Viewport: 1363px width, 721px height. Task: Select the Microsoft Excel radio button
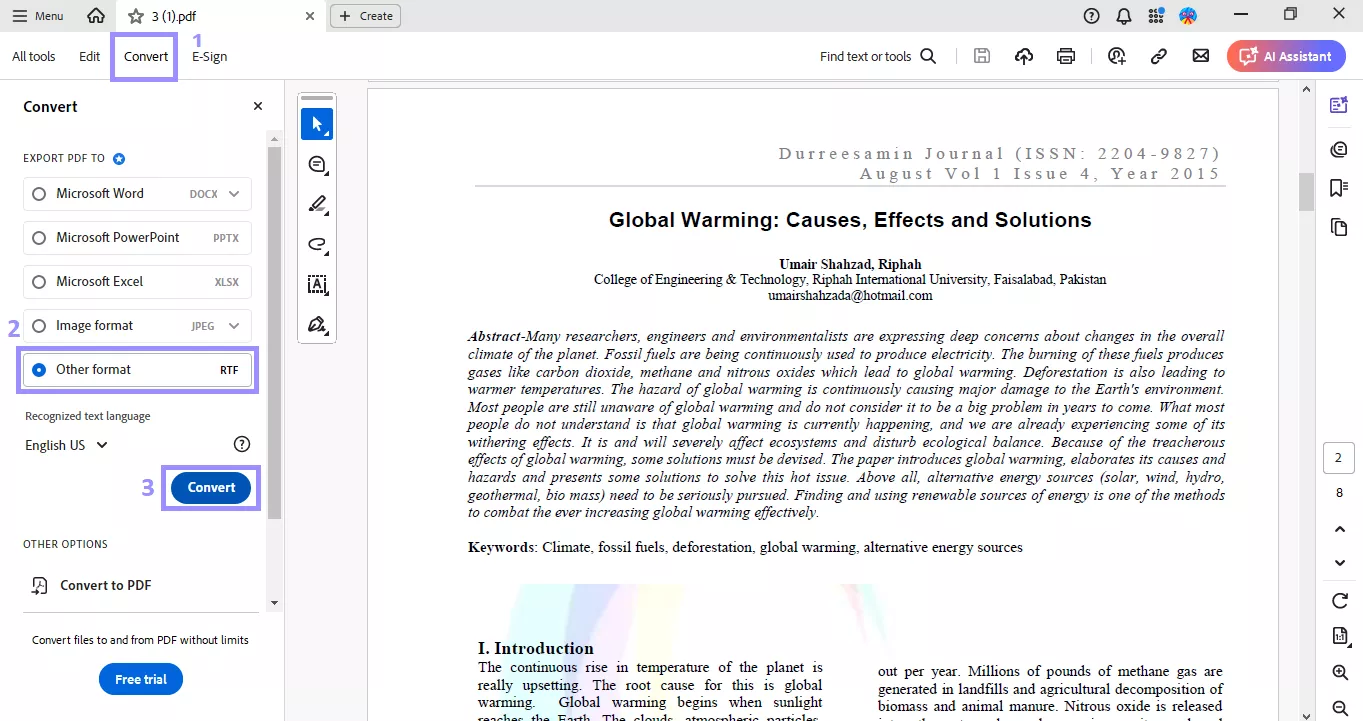click(39, 282)
